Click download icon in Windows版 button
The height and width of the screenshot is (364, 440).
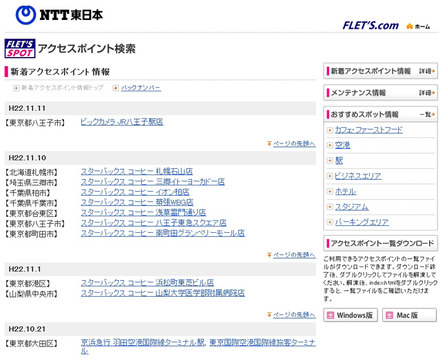tap(331, 315)
